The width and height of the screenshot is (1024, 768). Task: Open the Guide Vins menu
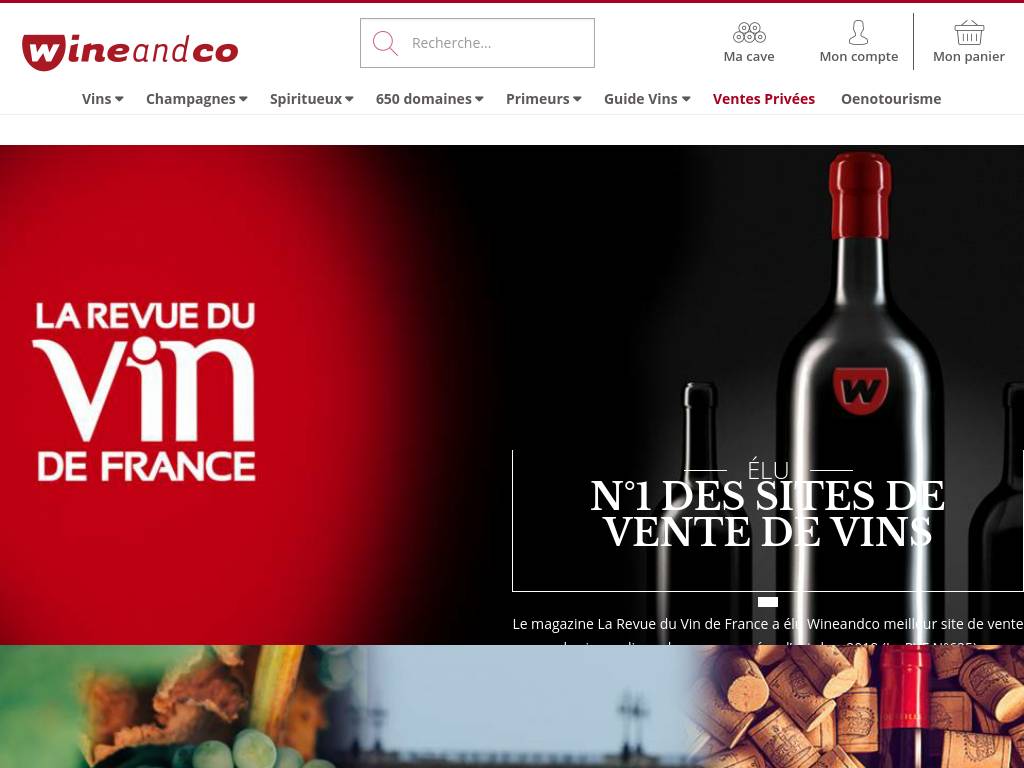[647, 99]
